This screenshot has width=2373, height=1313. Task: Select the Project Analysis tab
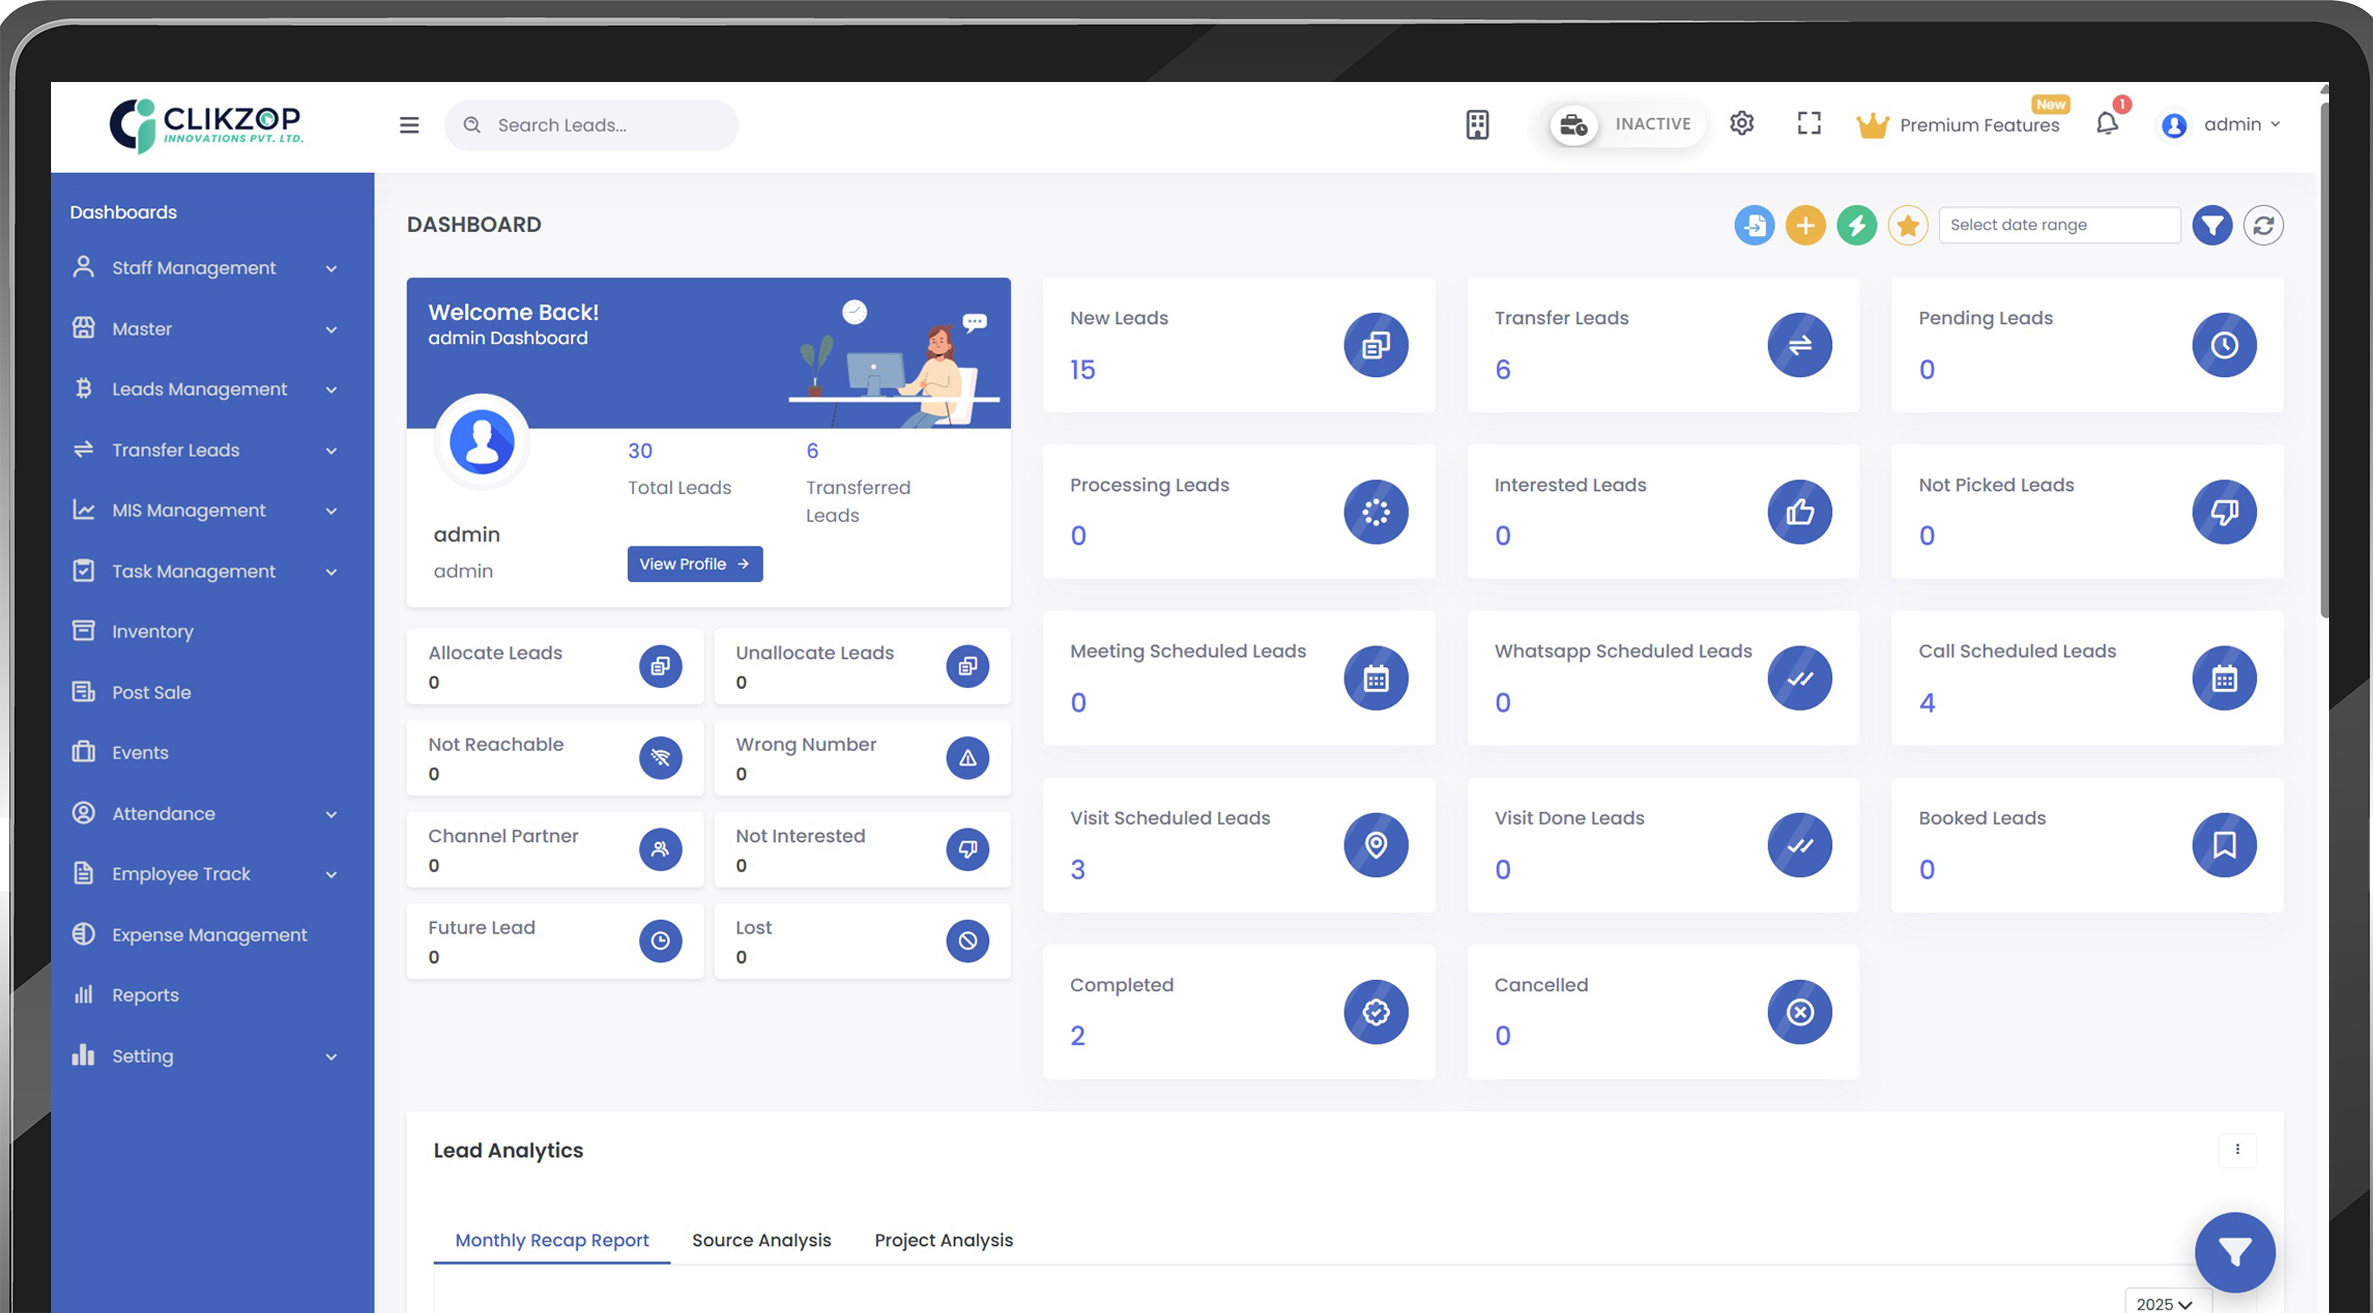(x=943, y=1240)
